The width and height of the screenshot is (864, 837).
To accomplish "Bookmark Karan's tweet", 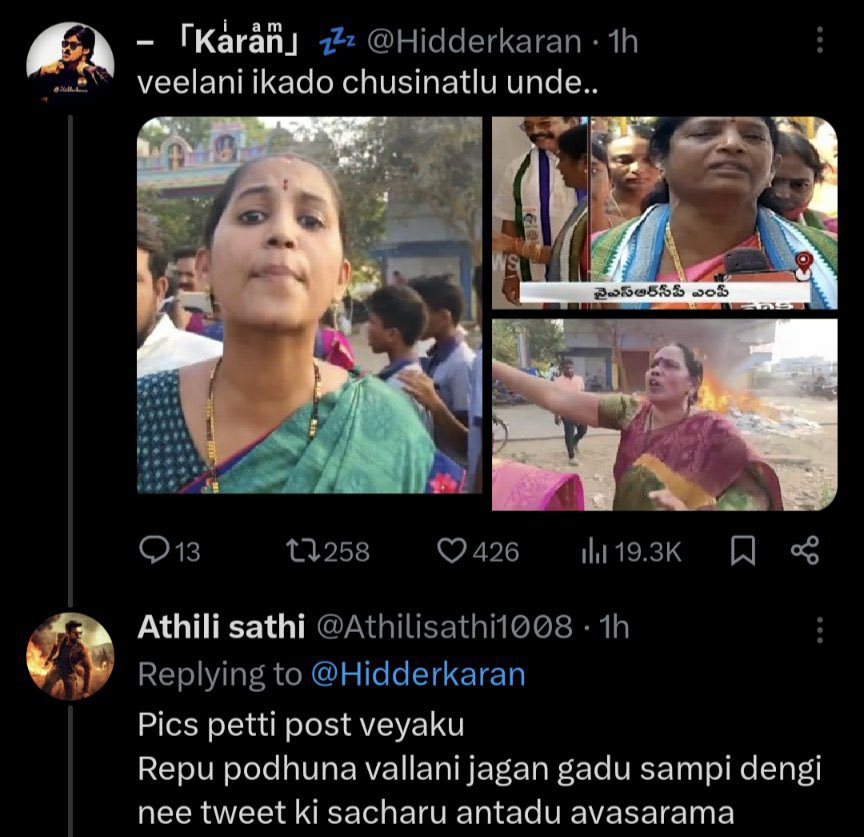I will tap(742, 551).
